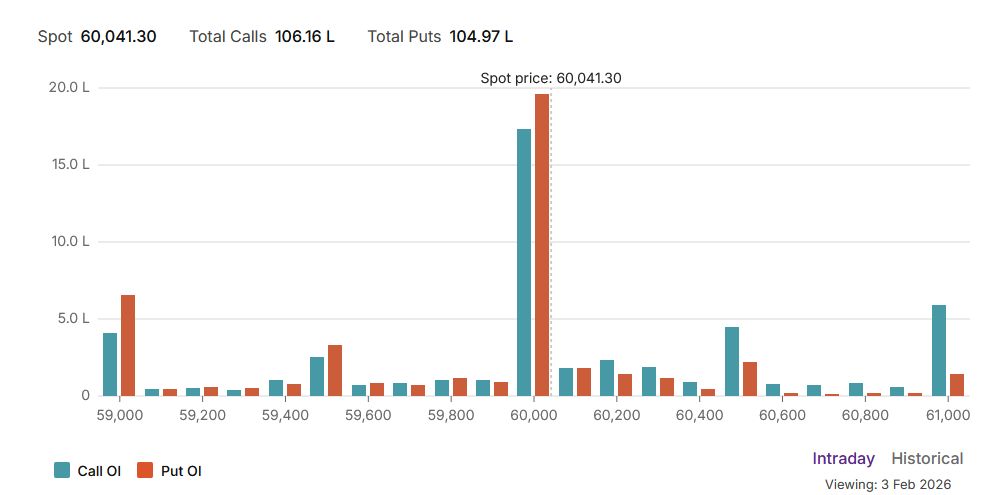The width and height of the screenshot is (1002, 495).
Task: Click the orange Put OI legend swatch
Action: [145, 471]
